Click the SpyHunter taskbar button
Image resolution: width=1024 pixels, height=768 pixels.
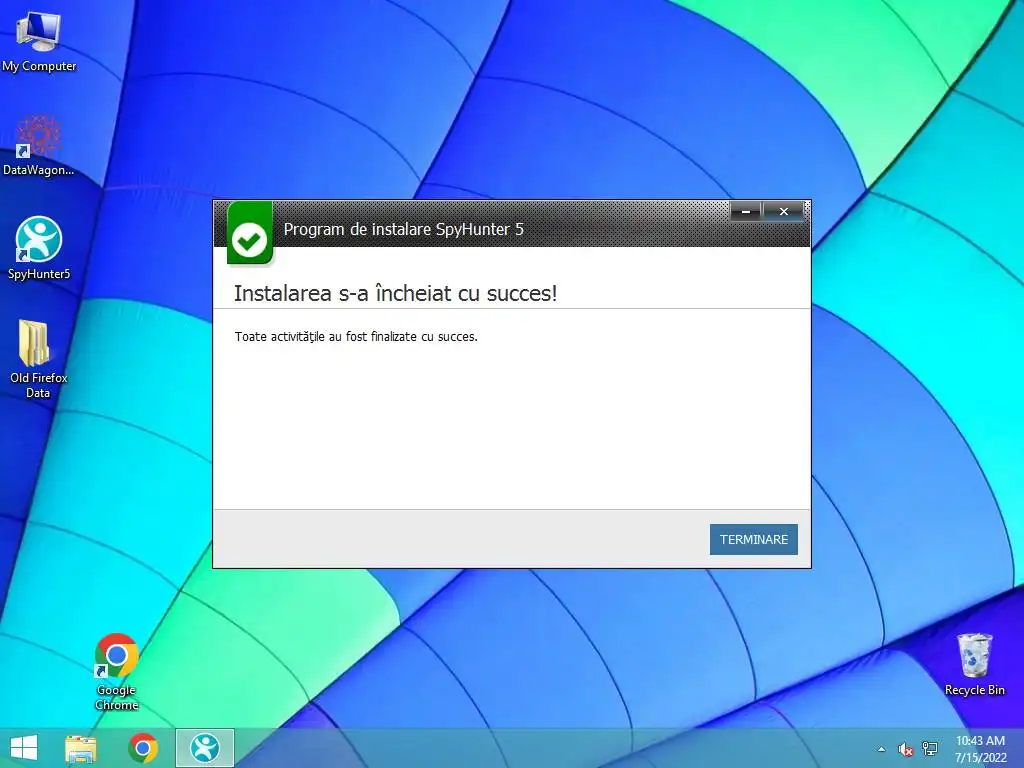click(x=204, y=748)
